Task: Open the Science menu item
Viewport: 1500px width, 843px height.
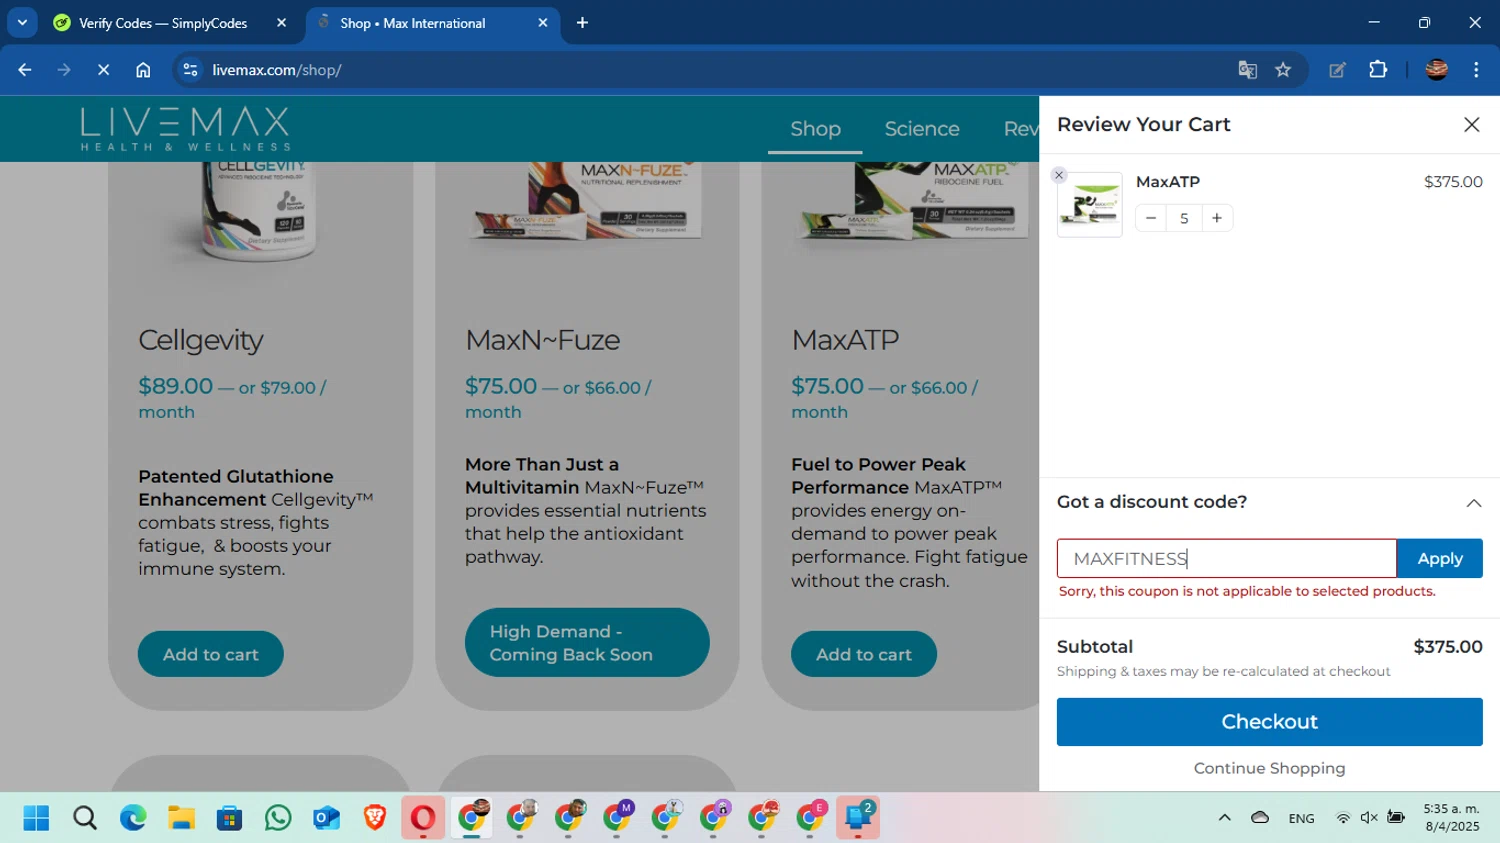Action: [922, 129]
